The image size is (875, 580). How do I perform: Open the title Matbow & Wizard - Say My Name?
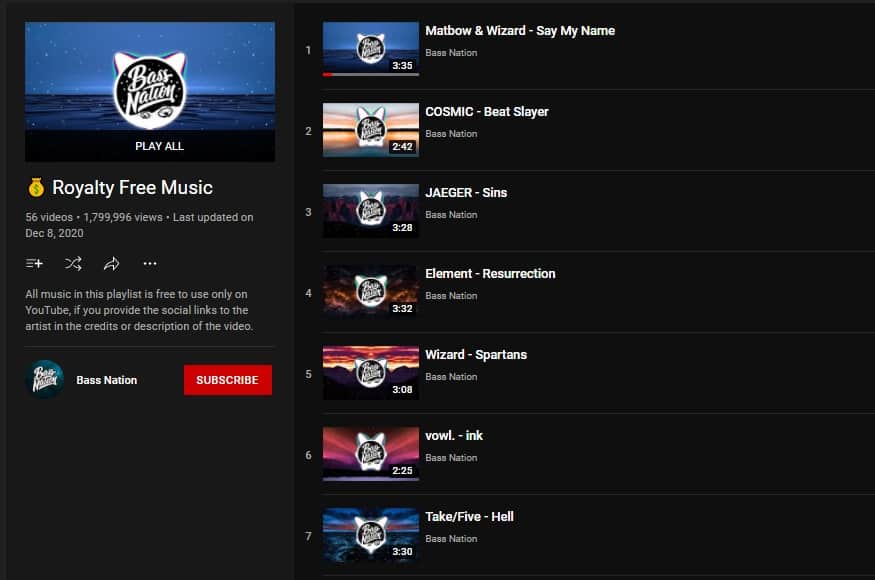pyautogui.click(x=520, y=31)
